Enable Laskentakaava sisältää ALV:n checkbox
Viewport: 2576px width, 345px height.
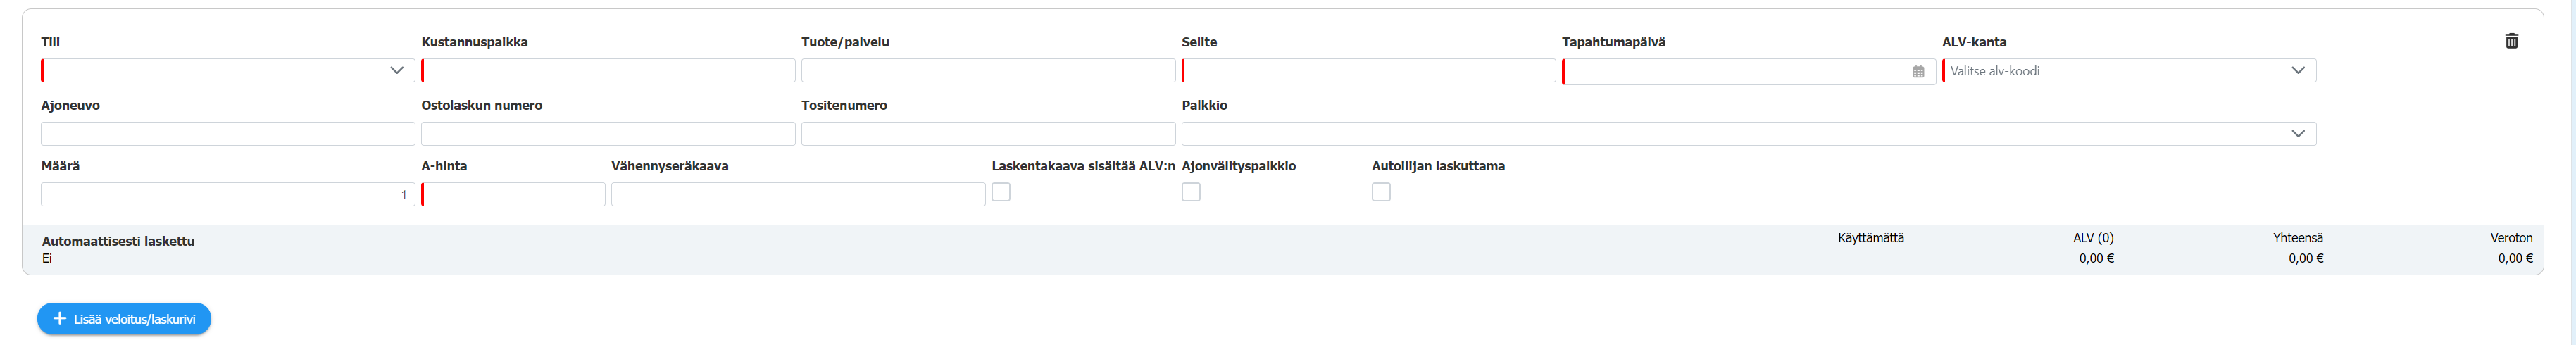[1001, 192]
